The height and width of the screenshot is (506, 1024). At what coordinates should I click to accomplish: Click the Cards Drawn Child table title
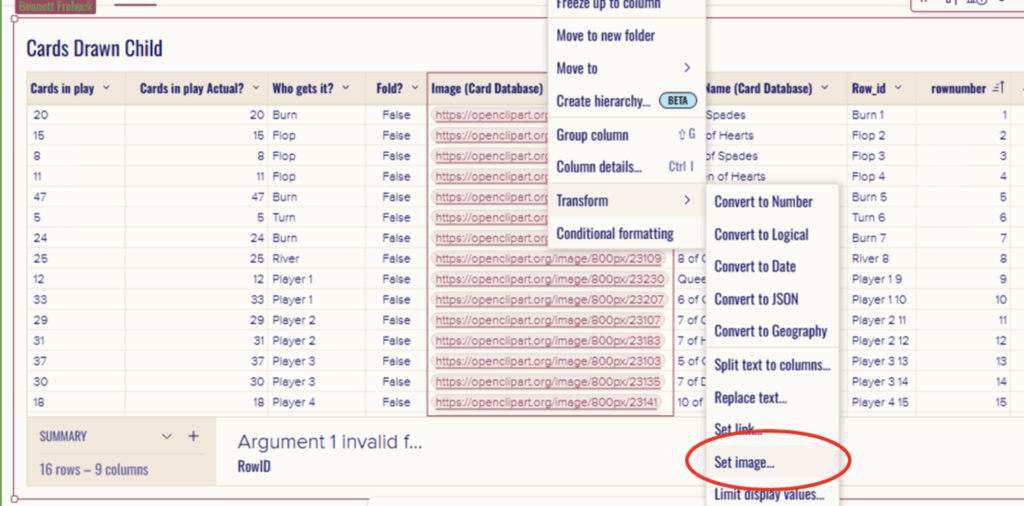(94, 49)
